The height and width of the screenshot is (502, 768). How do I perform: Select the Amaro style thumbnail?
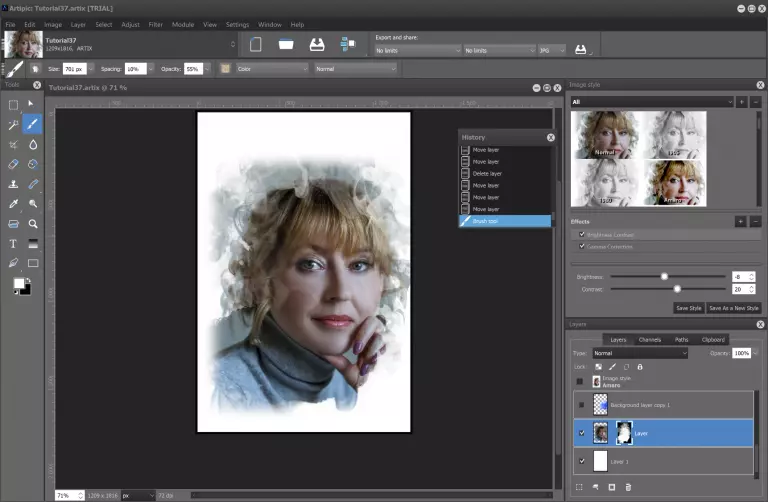click(x=674, y=183)
